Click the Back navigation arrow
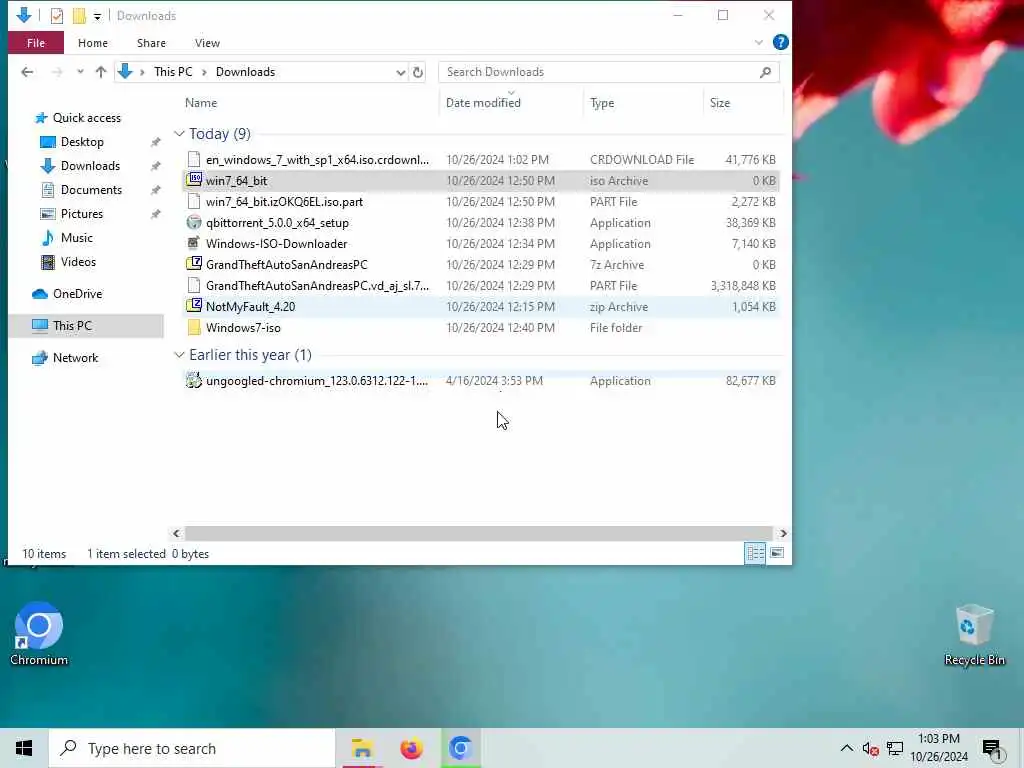Viewport: 1024px width, 768px height. (27, 72)
